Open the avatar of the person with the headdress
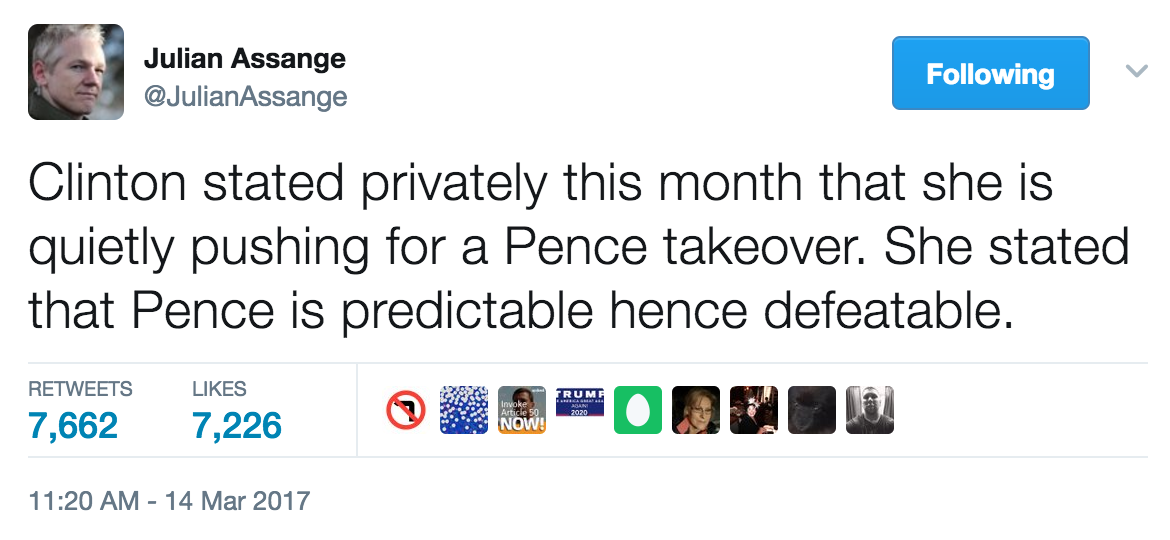 (x=754, y=409)
